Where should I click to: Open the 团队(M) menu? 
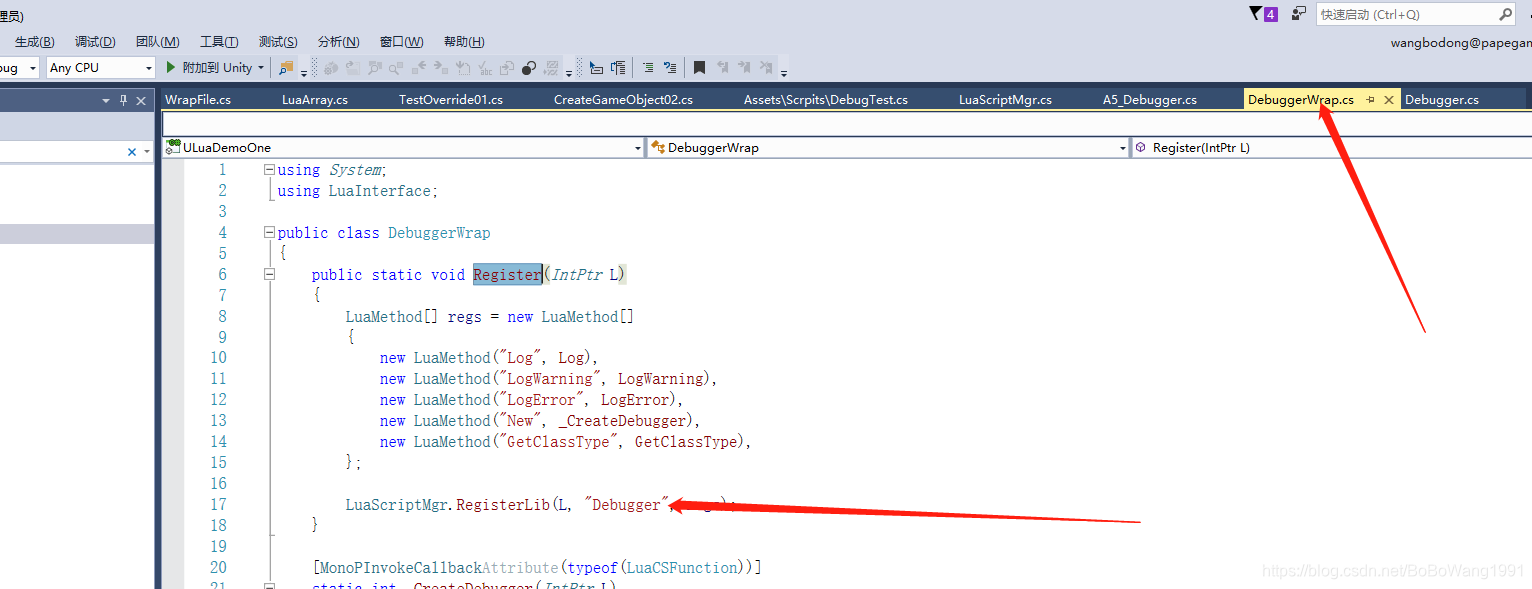[x=158, y=42]
